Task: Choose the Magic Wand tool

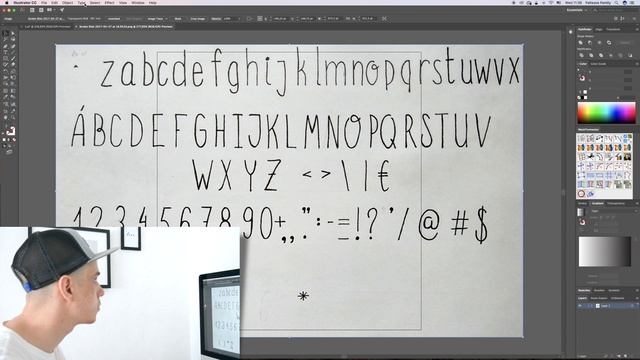Action: pyautogui.click(x=5, y=40)
